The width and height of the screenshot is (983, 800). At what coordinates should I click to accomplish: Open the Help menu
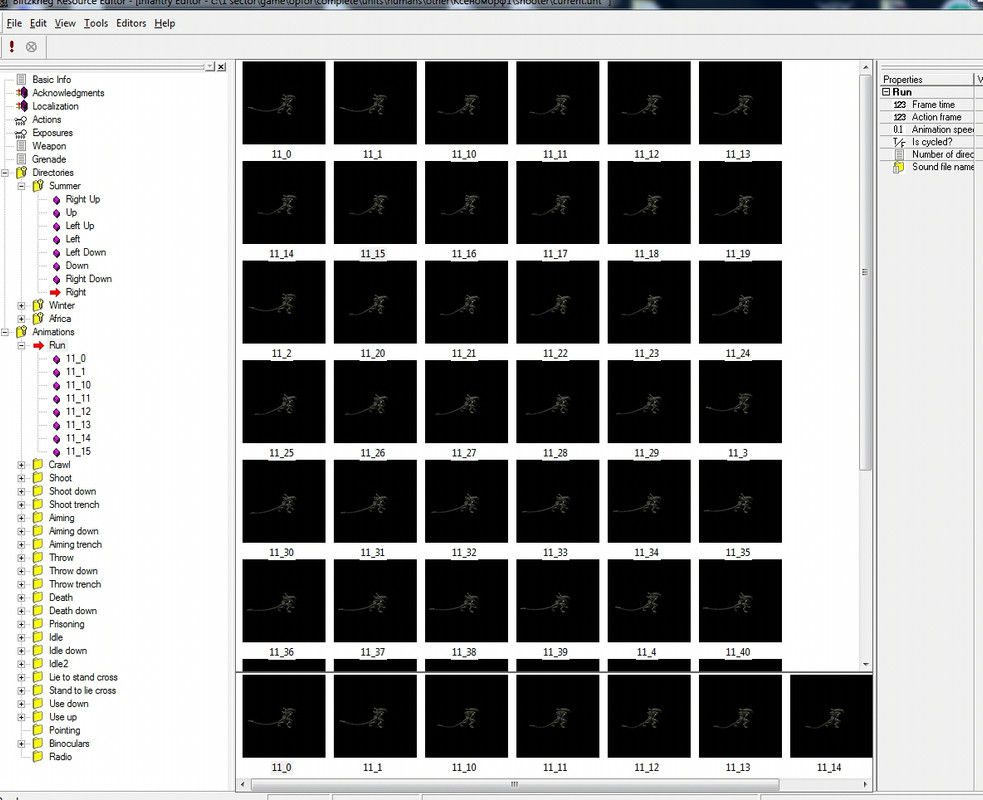[165, 23]
